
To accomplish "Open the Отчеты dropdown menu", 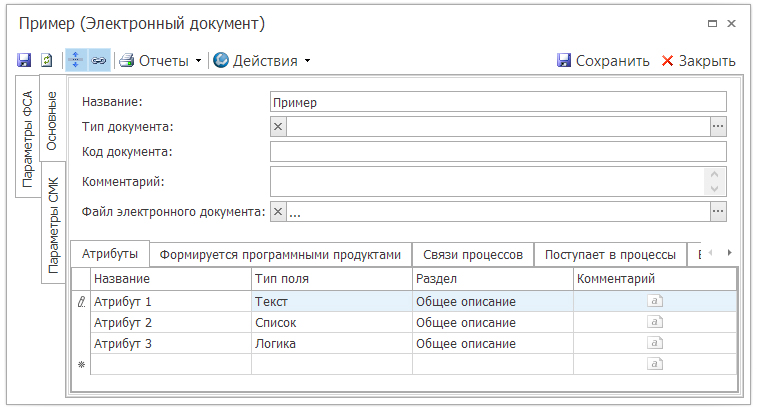I will pos(161,61).
